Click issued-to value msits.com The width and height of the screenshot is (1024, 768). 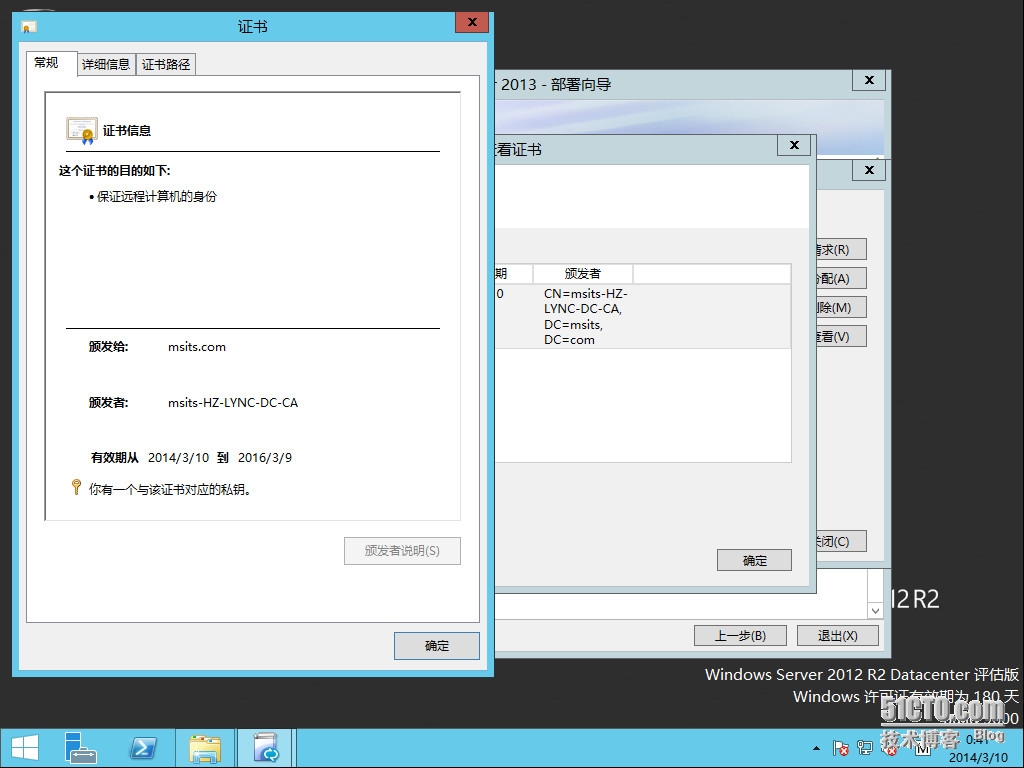pyautogui.click(x=197, y=347)
